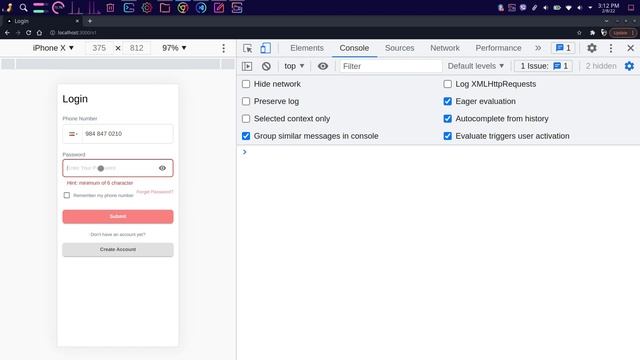Open the browser home page

[x=39, y=33]
